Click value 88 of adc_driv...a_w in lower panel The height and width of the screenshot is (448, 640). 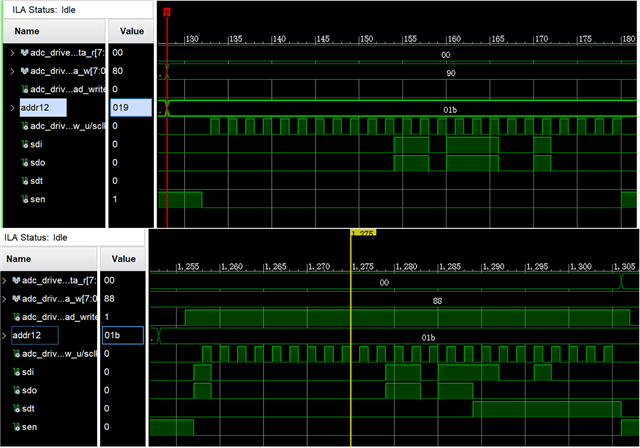point(109,299)
